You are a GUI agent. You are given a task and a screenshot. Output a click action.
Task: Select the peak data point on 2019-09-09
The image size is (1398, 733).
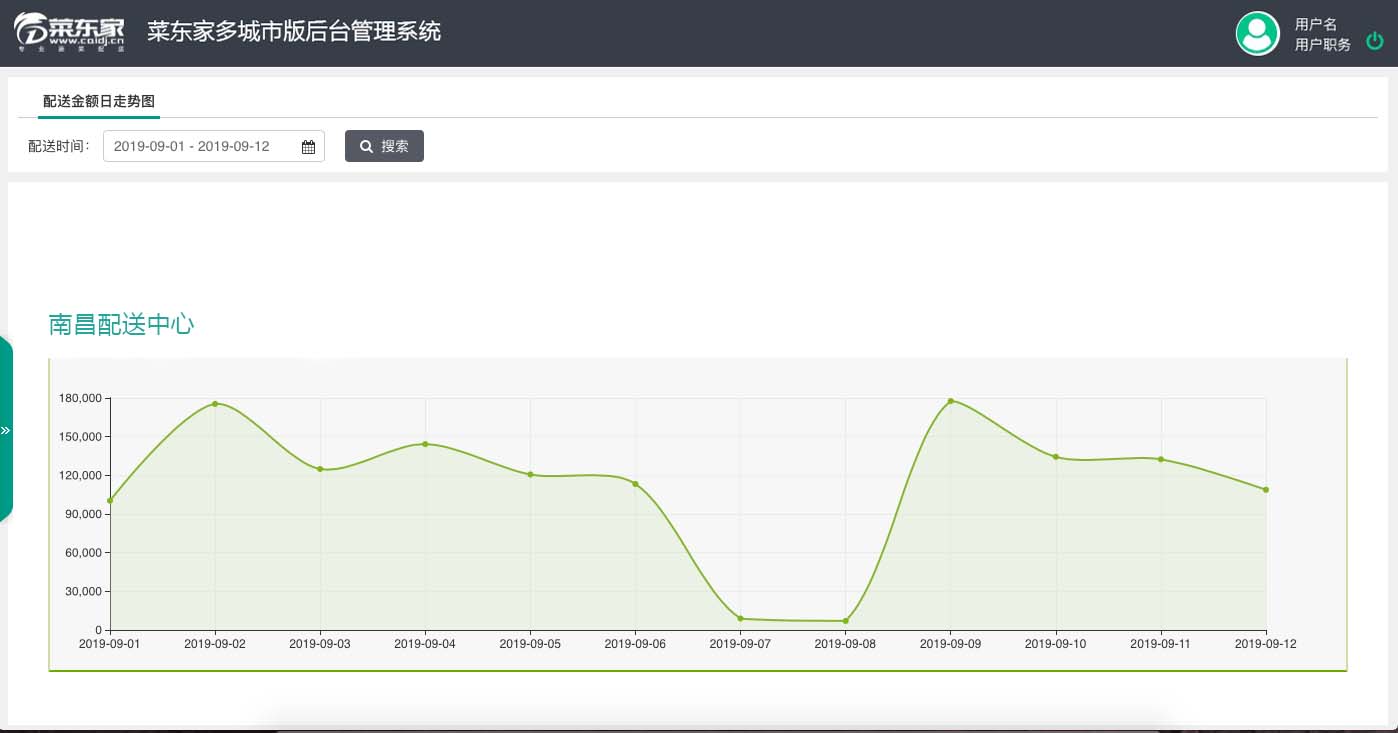[950, 401]
